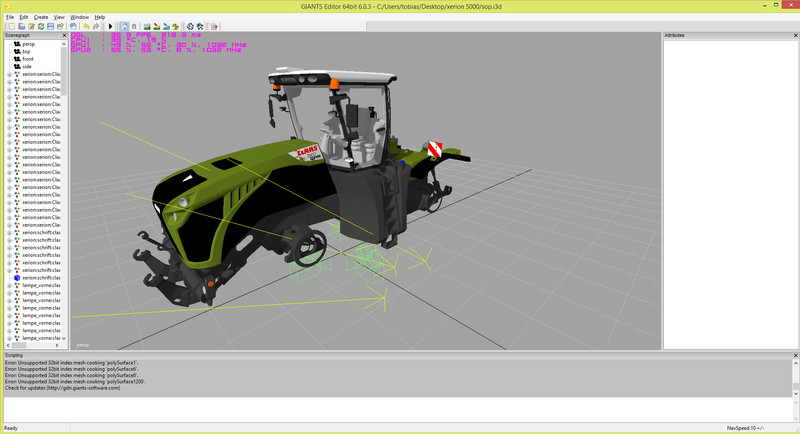Screen dimensions: 800x434
Task: Click the Scripting log vertical scrollbar
Action: coord(795,376)
